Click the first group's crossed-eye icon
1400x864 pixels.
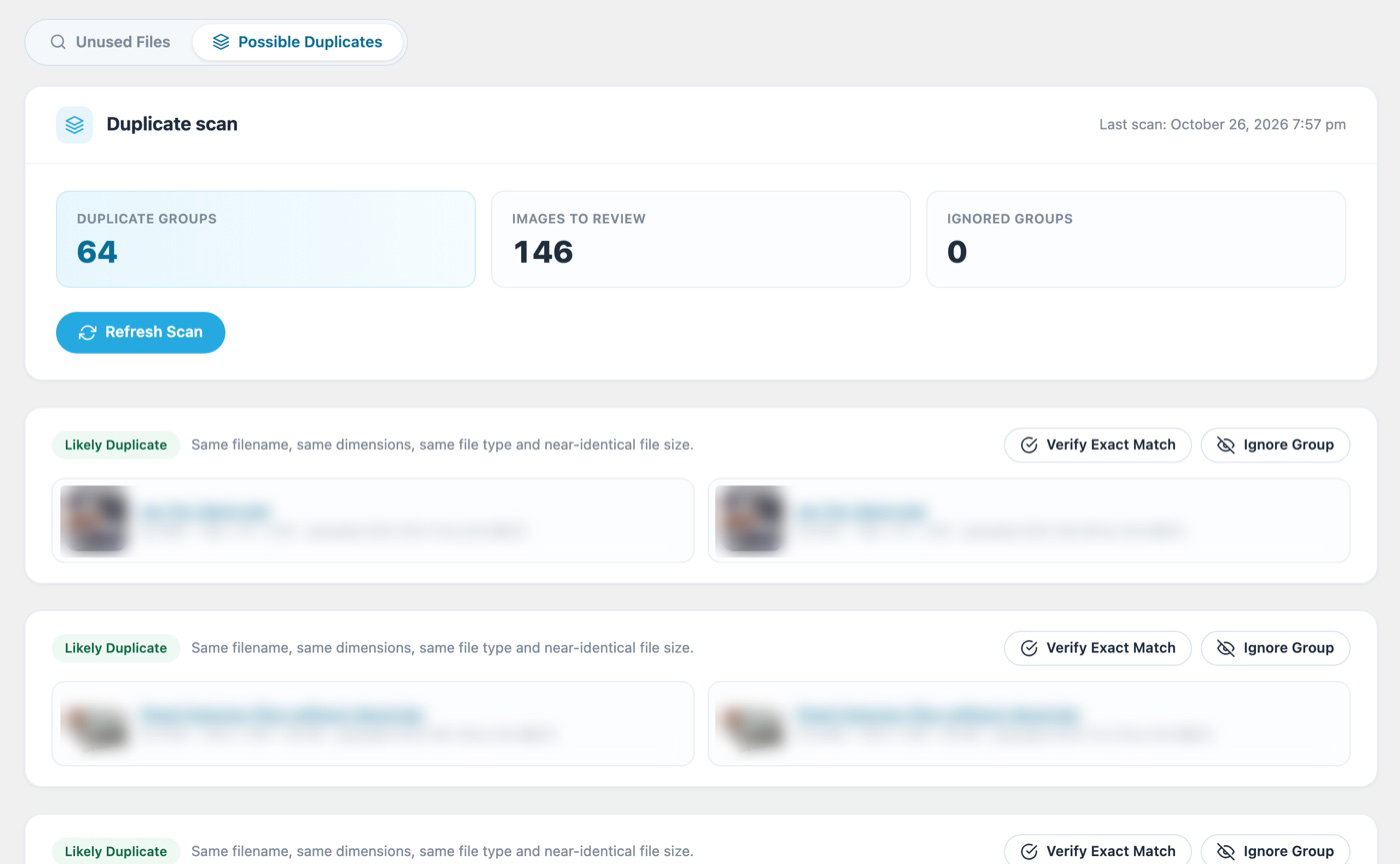coord(1226,445)
